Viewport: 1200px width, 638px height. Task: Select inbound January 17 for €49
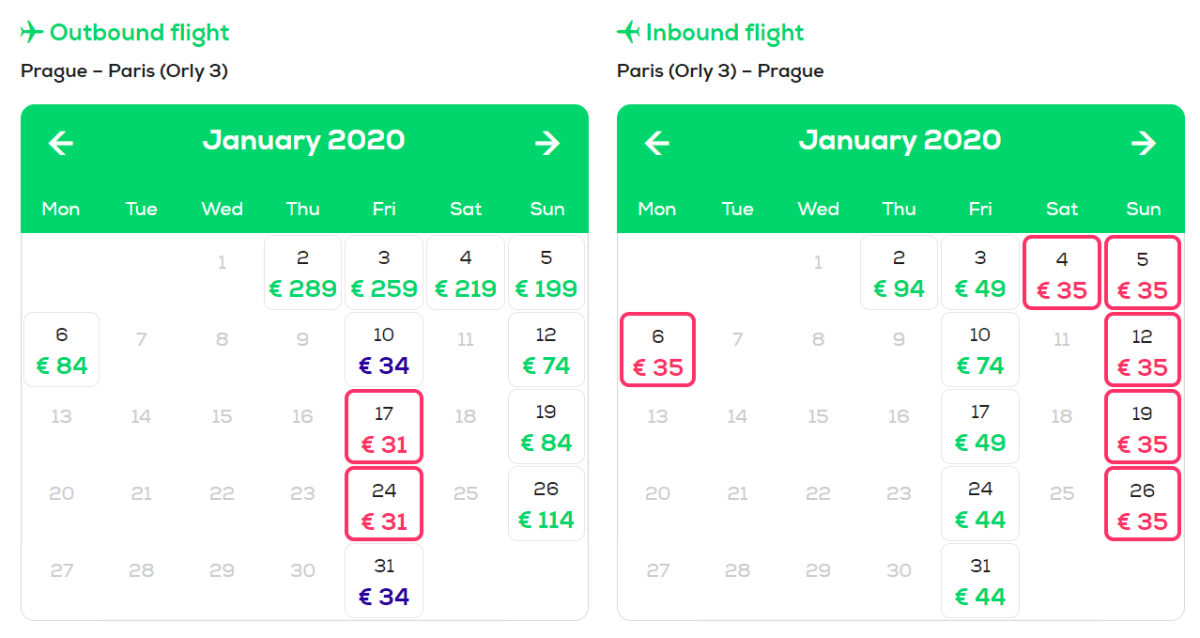tap(980, 428)
